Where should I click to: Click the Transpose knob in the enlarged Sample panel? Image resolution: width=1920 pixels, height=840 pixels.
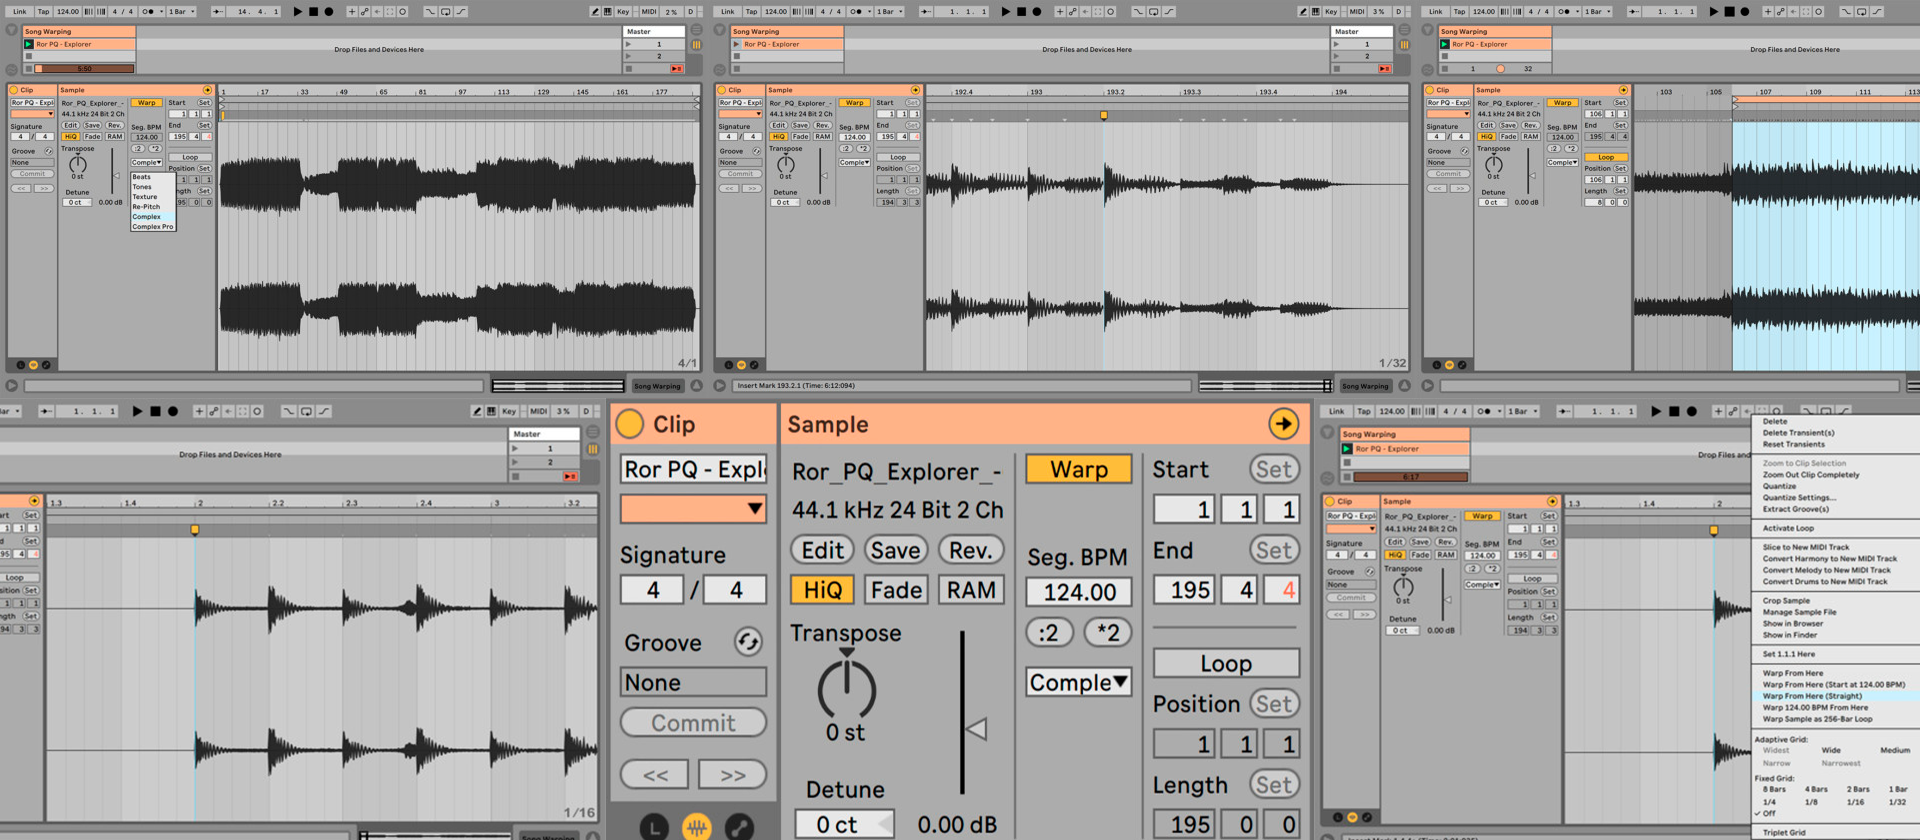pyautogui.click(x=846, y=687)
